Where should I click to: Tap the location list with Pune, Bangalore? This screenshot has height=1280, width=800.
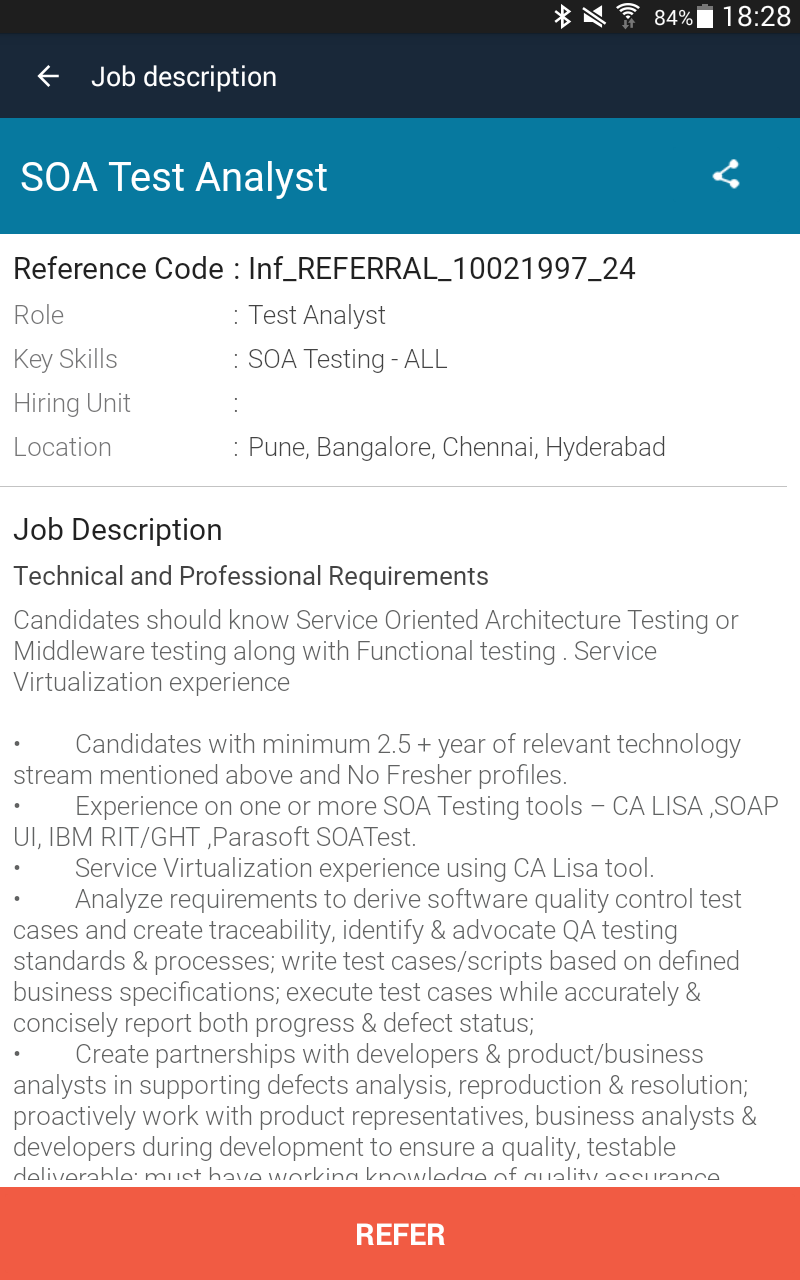point(457,447)
